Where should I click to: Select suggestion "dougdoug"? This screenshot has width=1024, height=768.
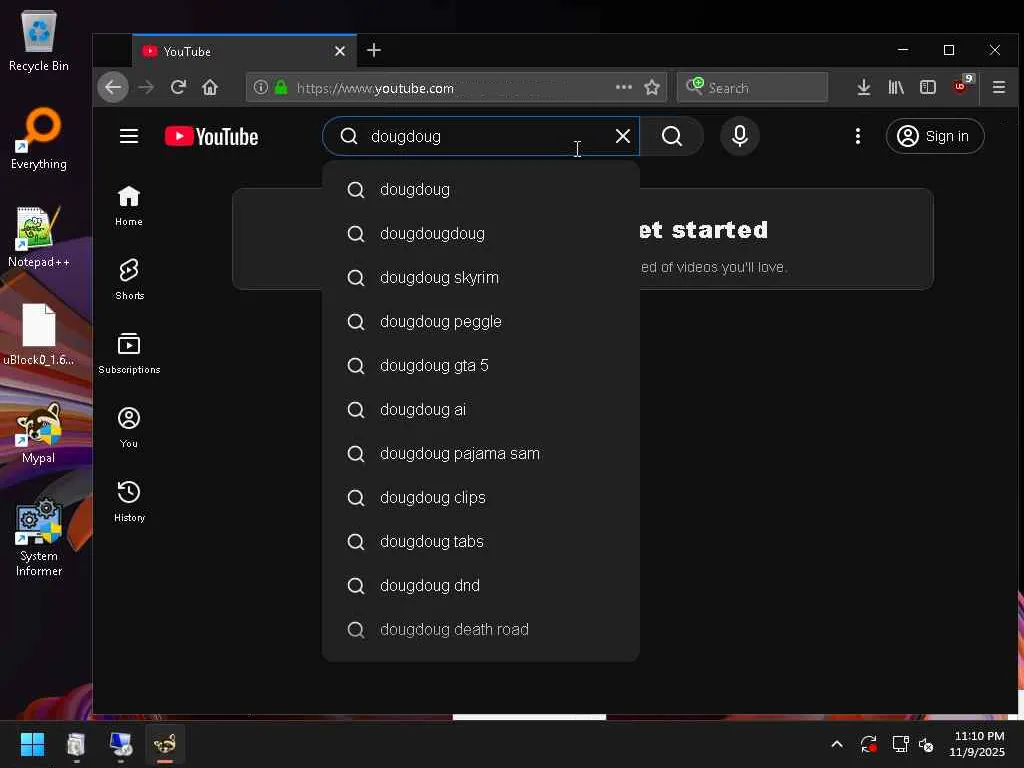481,189
